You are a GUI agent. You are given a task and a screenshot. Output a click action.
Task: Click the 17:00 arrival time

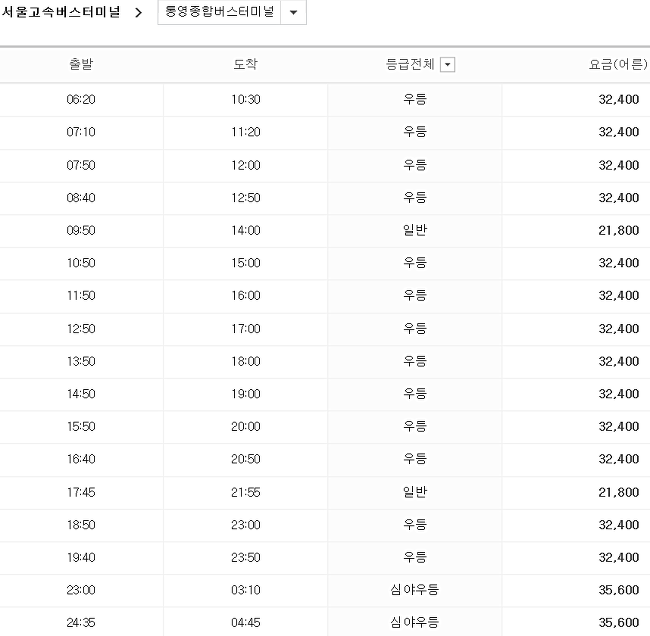coord(246,329)
